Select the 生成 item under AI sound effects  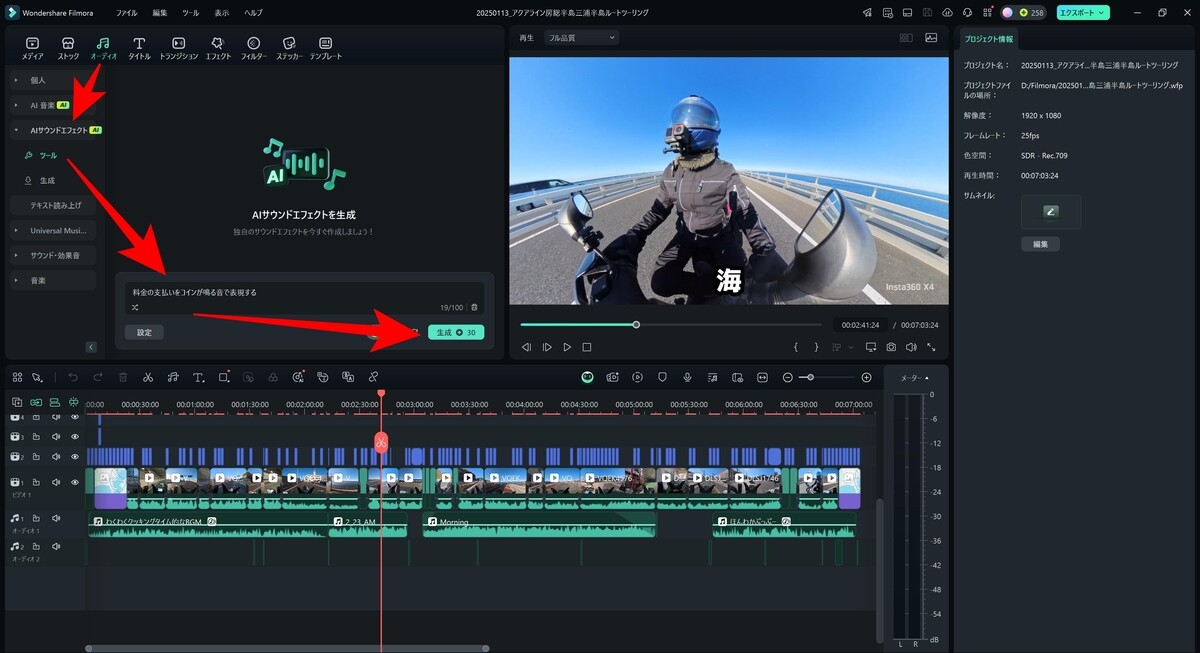tap(47, 180)
